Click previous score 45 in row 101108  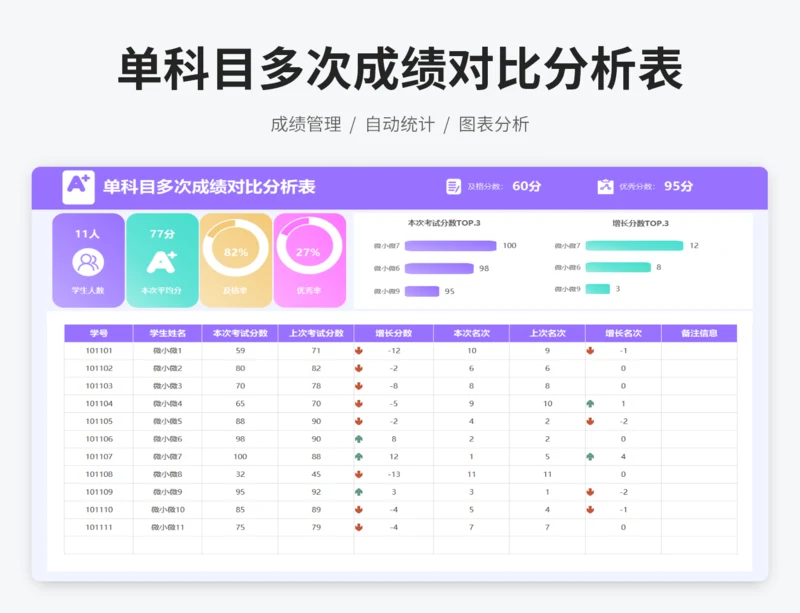coord(316,474)
